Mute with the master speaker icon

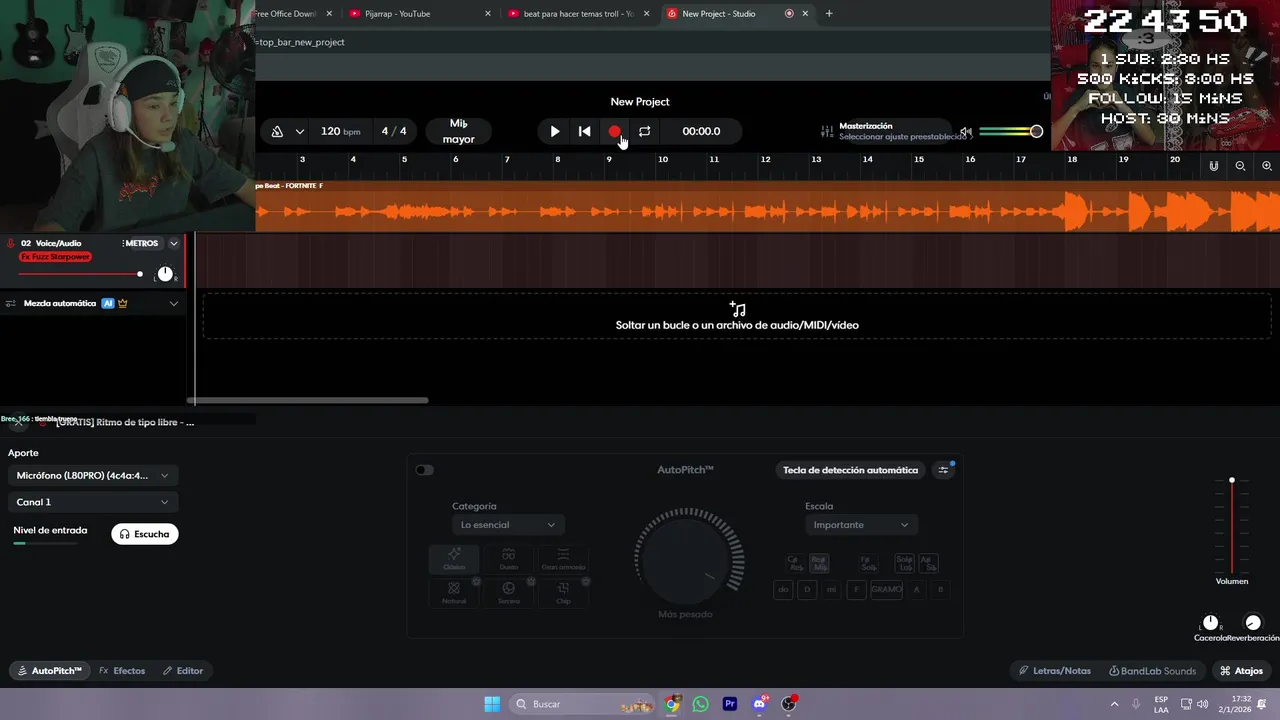[965, 132]
